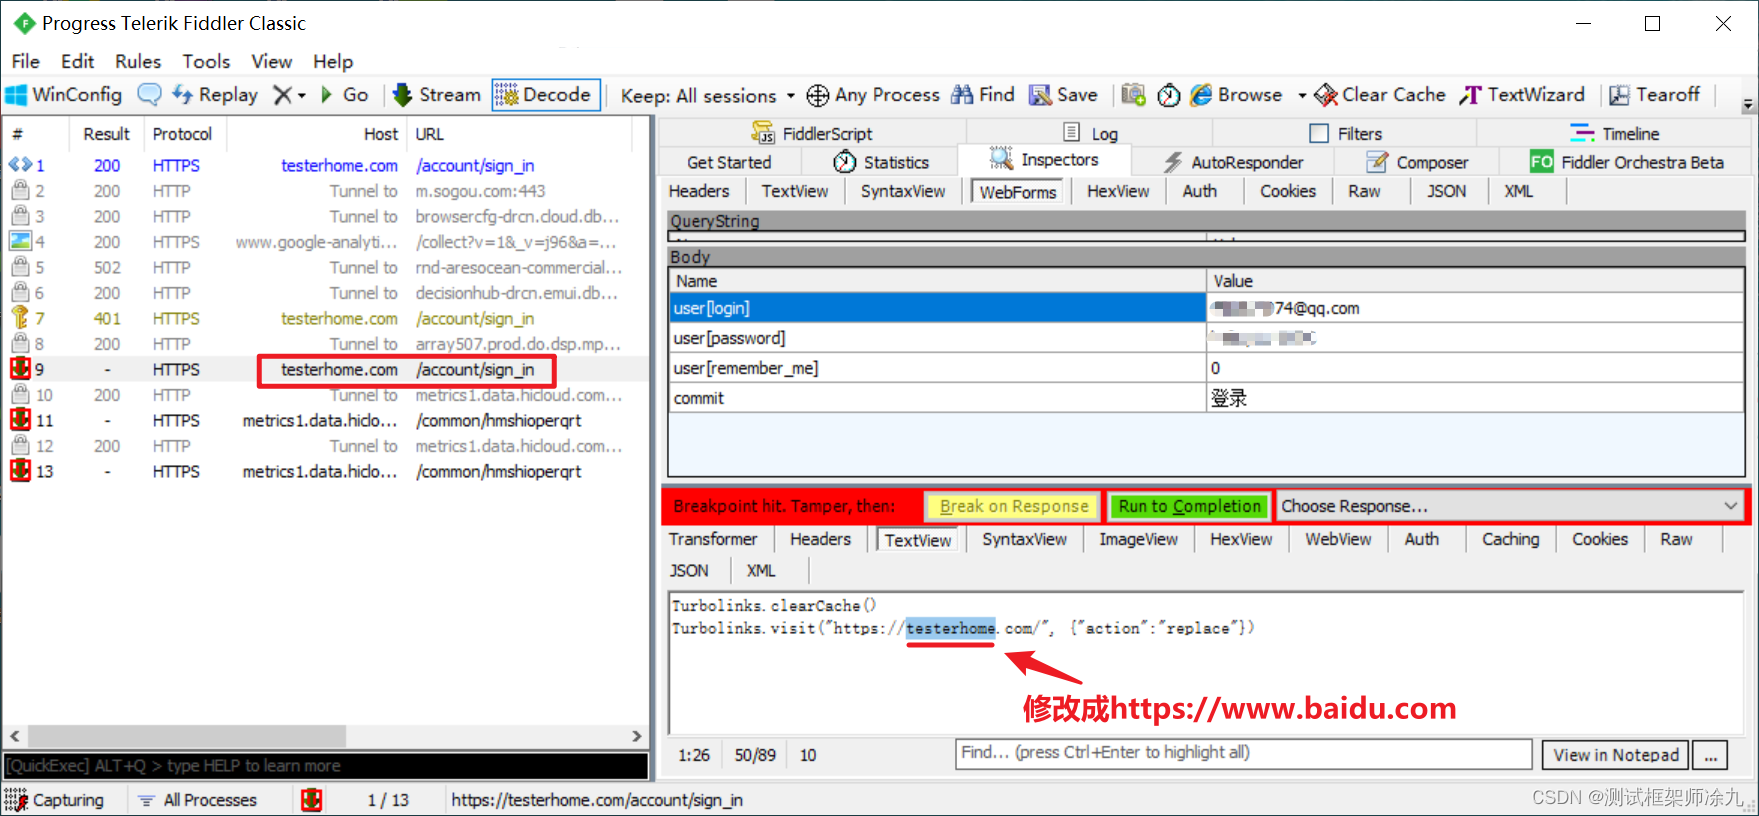Click the Tearoff toolbar button
1759x816 pixels.
tap(1654, 95)
